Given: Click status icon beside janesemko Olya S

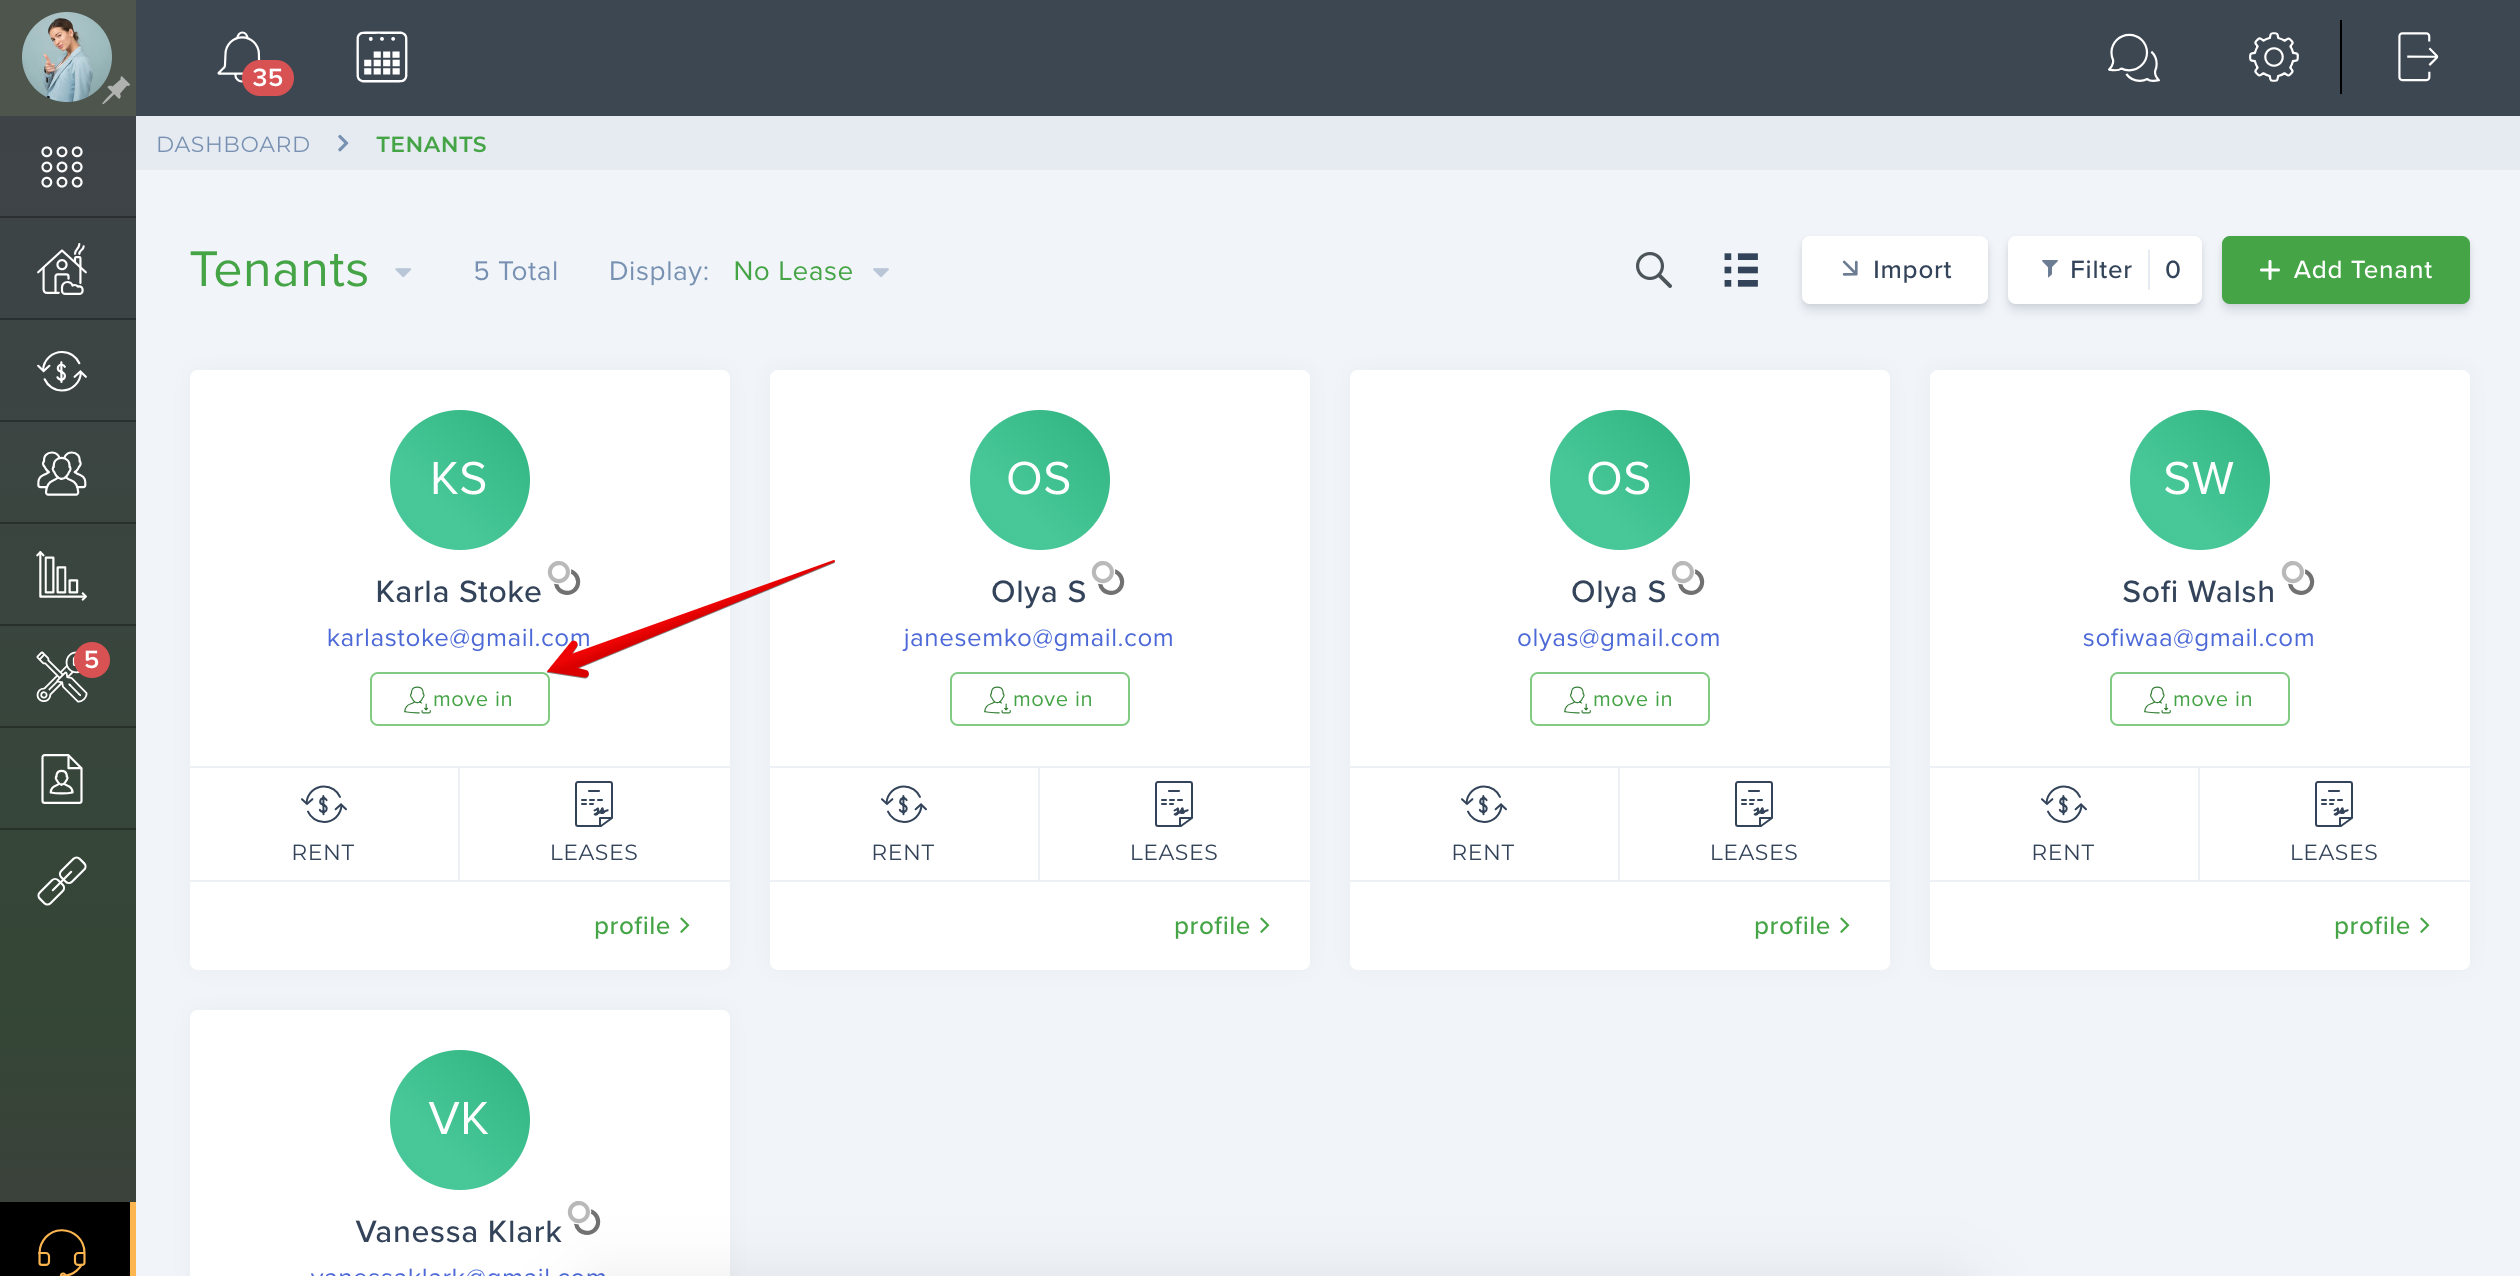Looking at the screenshot, I should pos(1108,578).
